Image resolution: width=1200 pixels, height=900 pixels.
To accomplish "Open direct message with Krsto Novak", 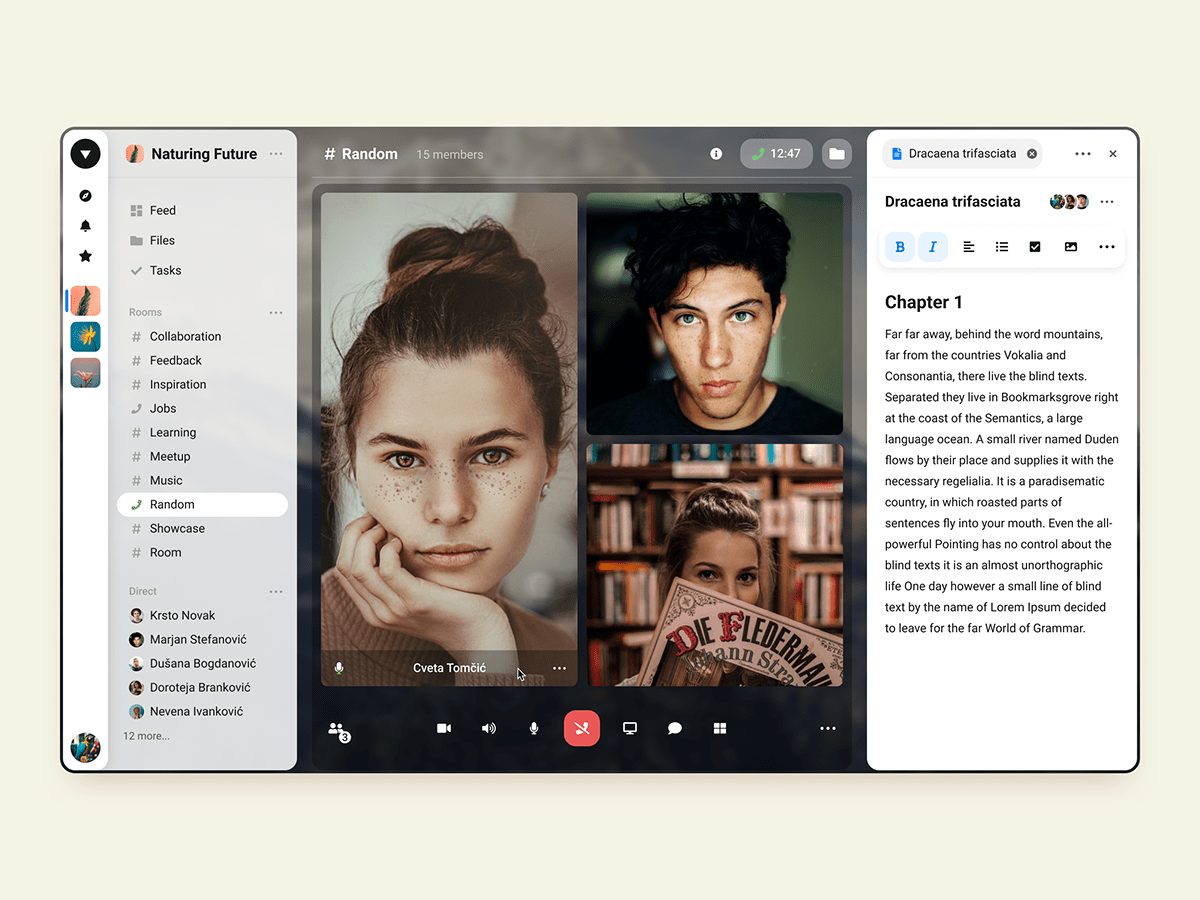I will (x=182, y=615).
